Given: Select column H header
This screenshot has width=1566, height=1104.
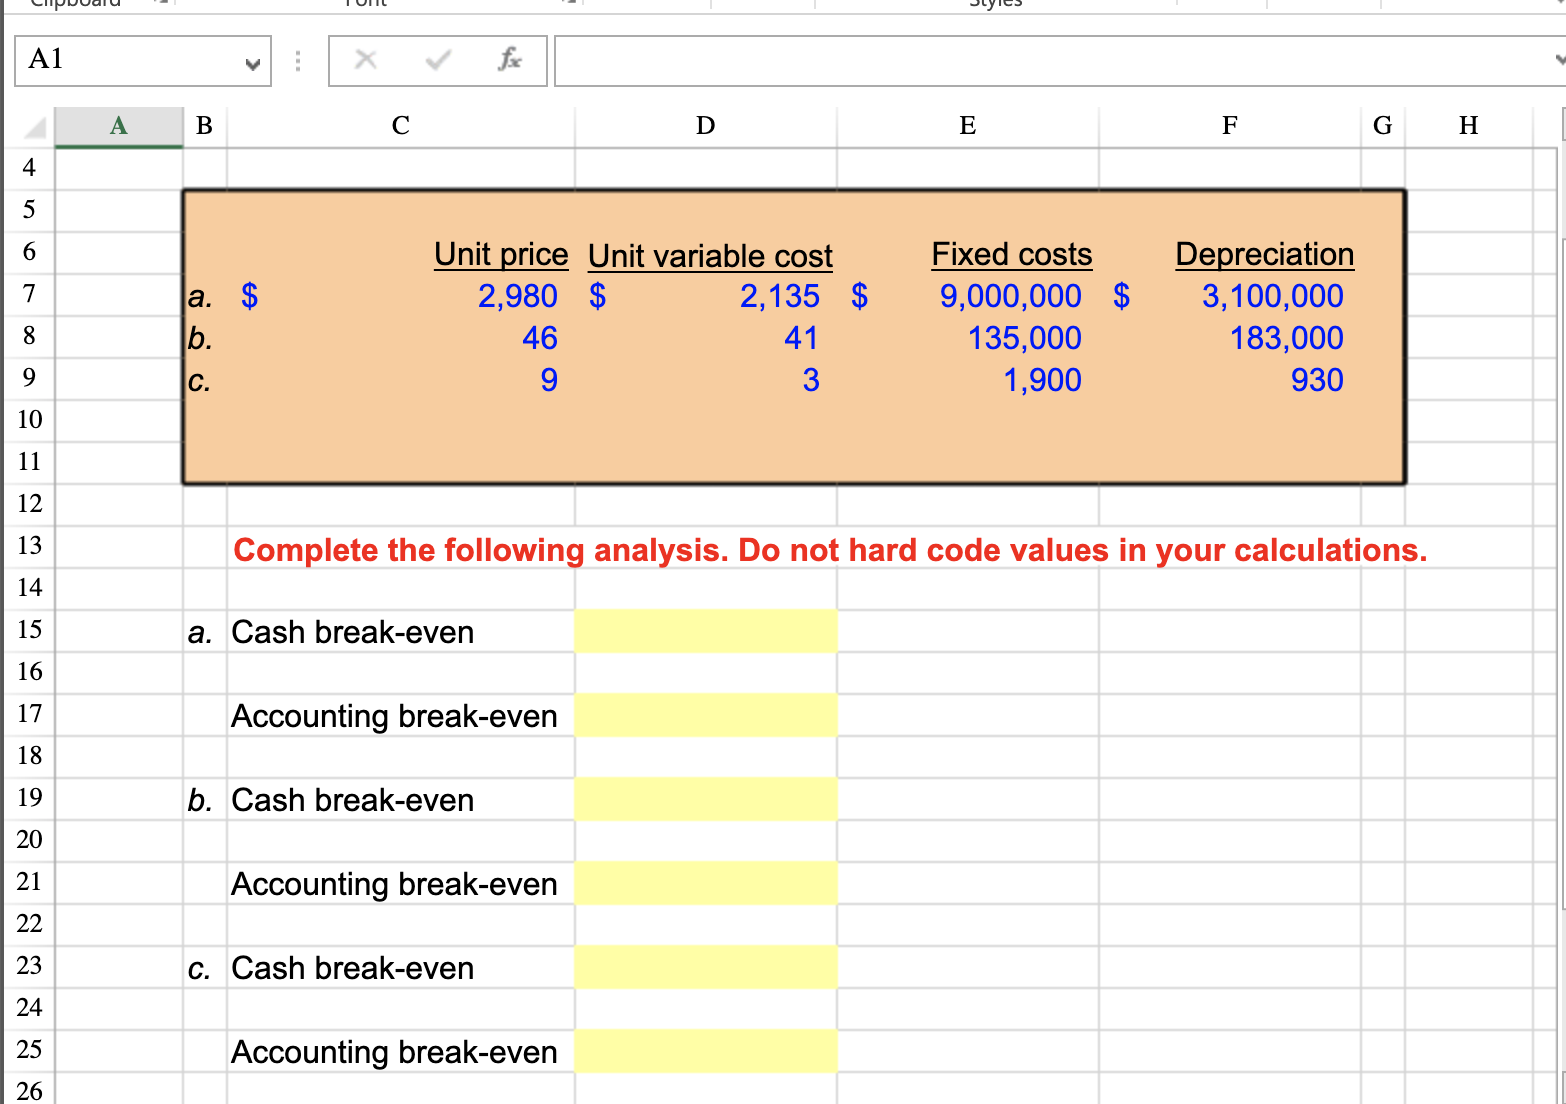Looking at the screenshot, I should pos(1468,127).
